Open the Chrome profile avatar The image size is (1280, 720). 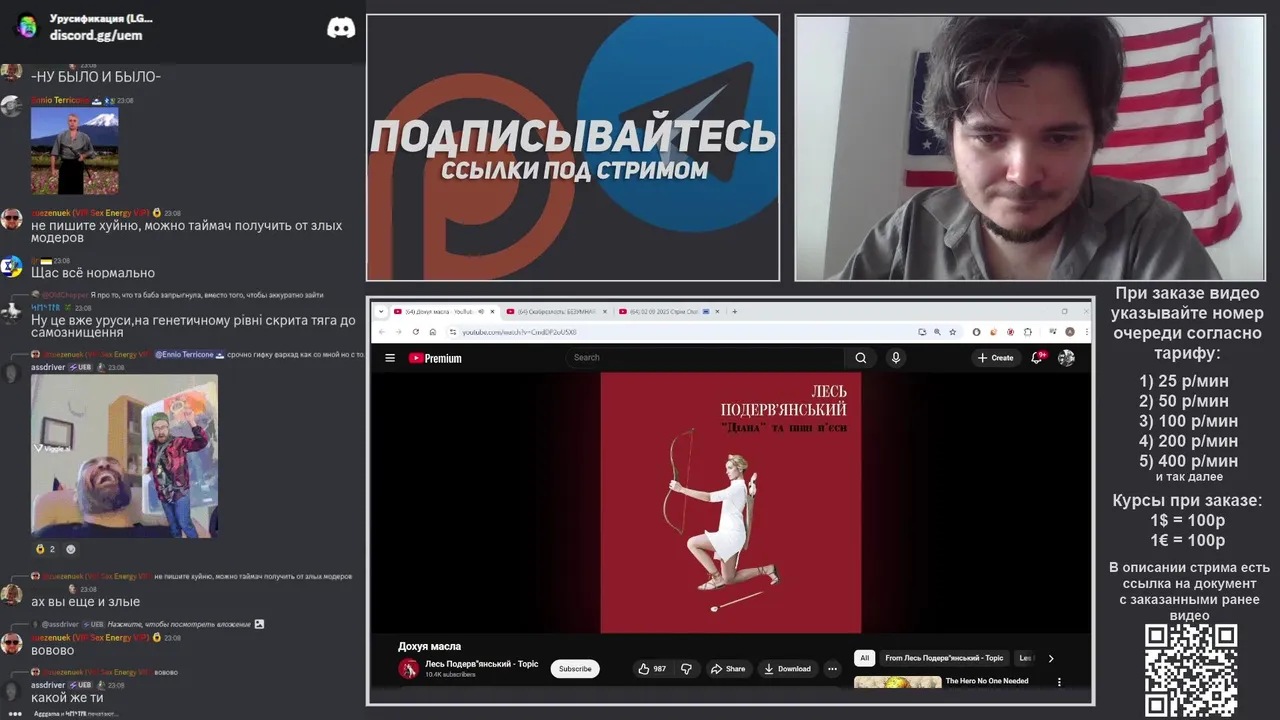pos(1070,332)
